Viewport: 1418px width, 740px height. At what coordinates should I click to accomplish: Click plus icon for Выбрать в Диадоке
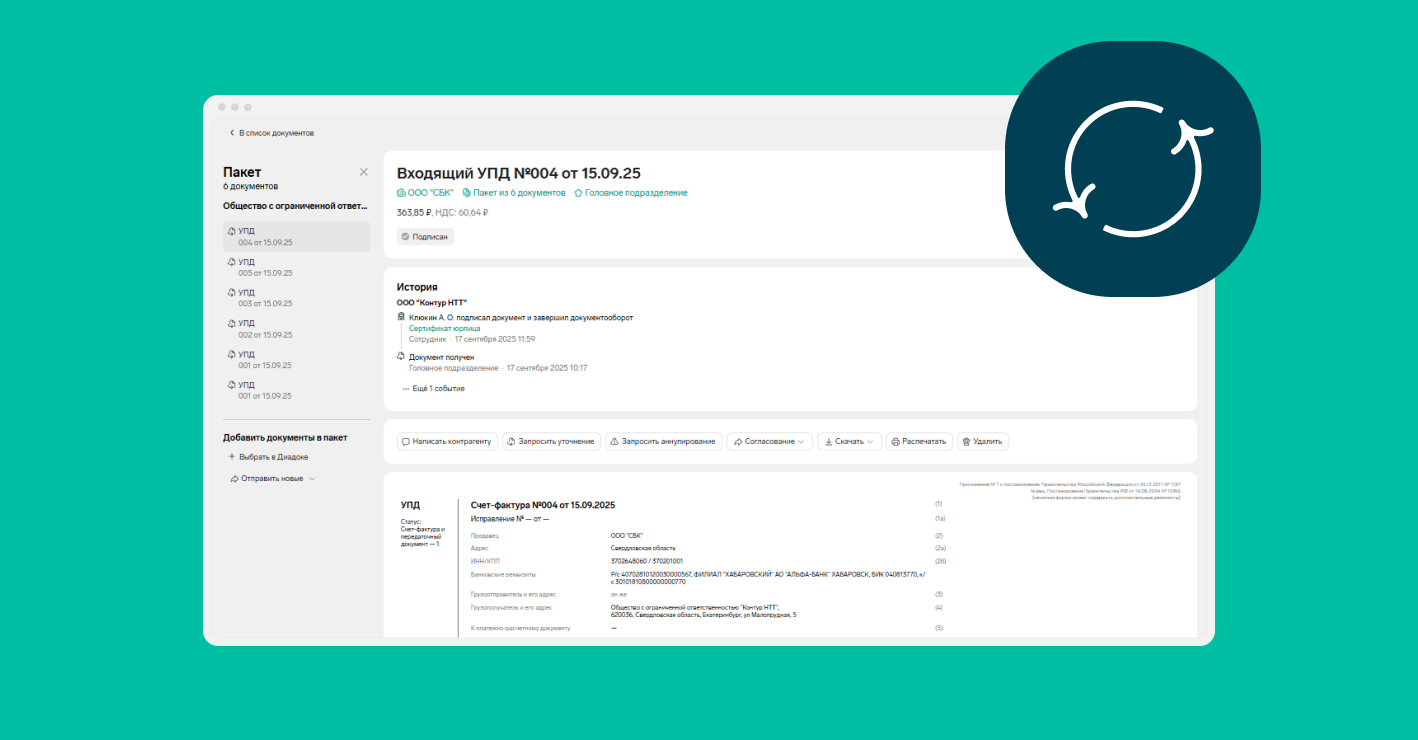pyautogui.click(x=232, y=457)
